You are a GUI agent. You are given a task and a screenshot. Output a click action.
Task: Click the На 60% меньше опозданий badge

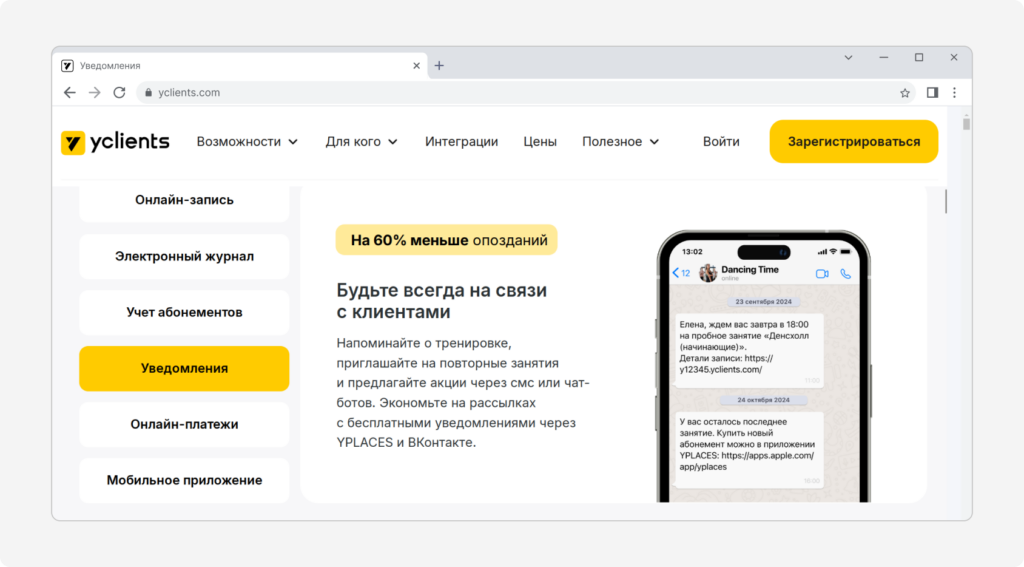(x=447, y=240)
